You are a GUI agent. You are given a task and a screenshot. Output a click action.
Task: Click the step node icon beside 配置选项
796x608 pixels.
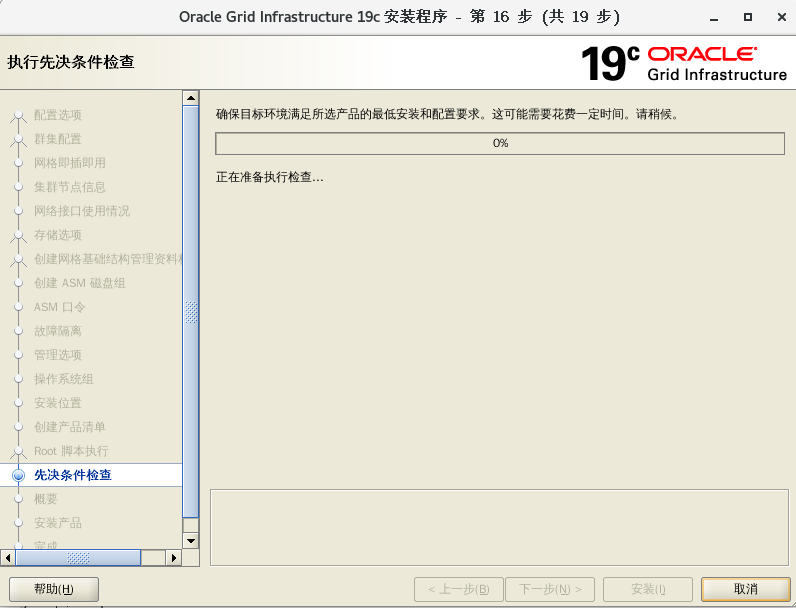(x=18, y=117)
